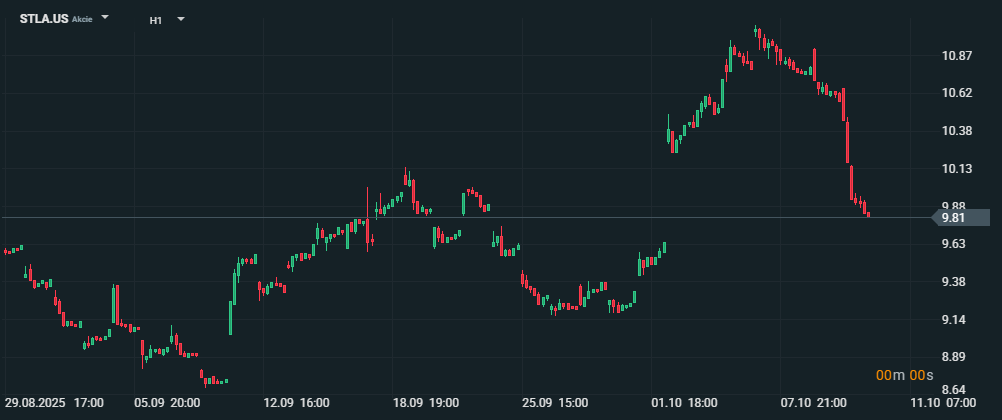This screenshot has height=420, width=1002.
Task: Select the 10.62 price level label
Action: click(x=957, y=93)
